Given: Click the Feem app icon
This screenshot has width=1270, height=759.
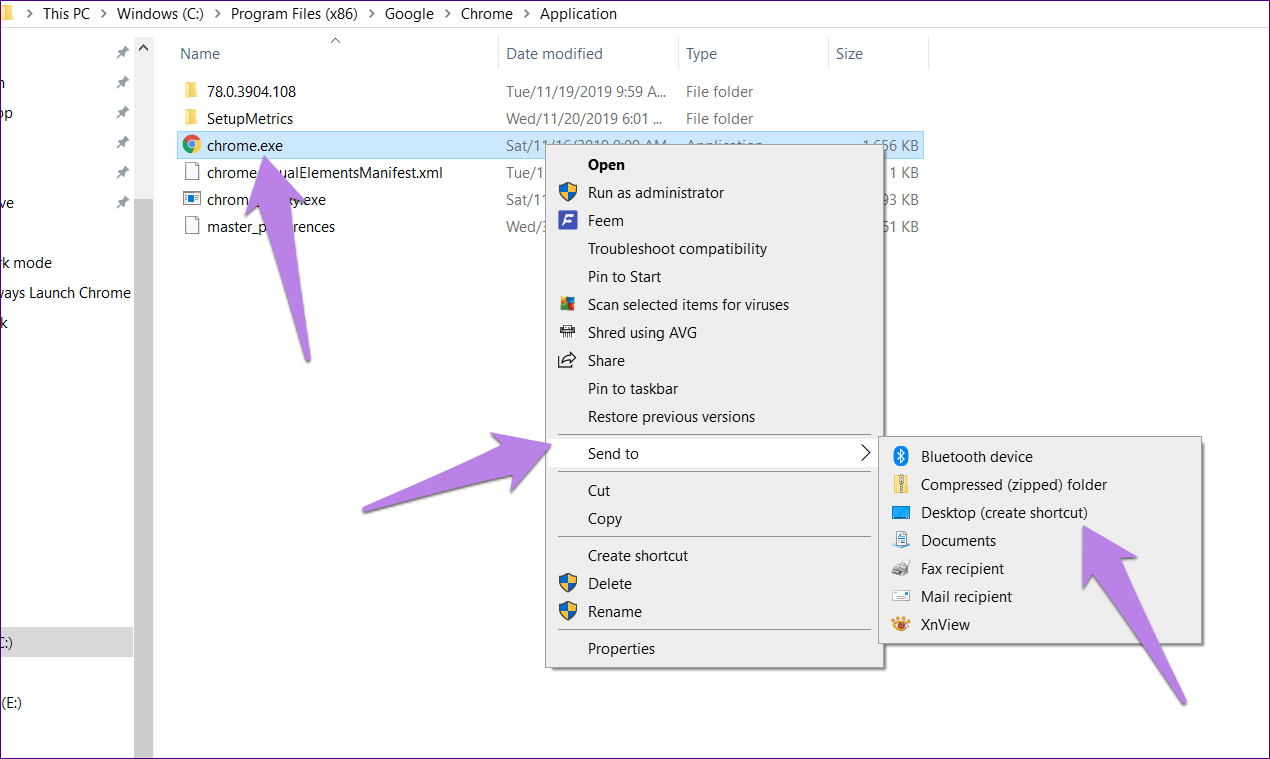Looking at the screenshot, I should 568,220.
